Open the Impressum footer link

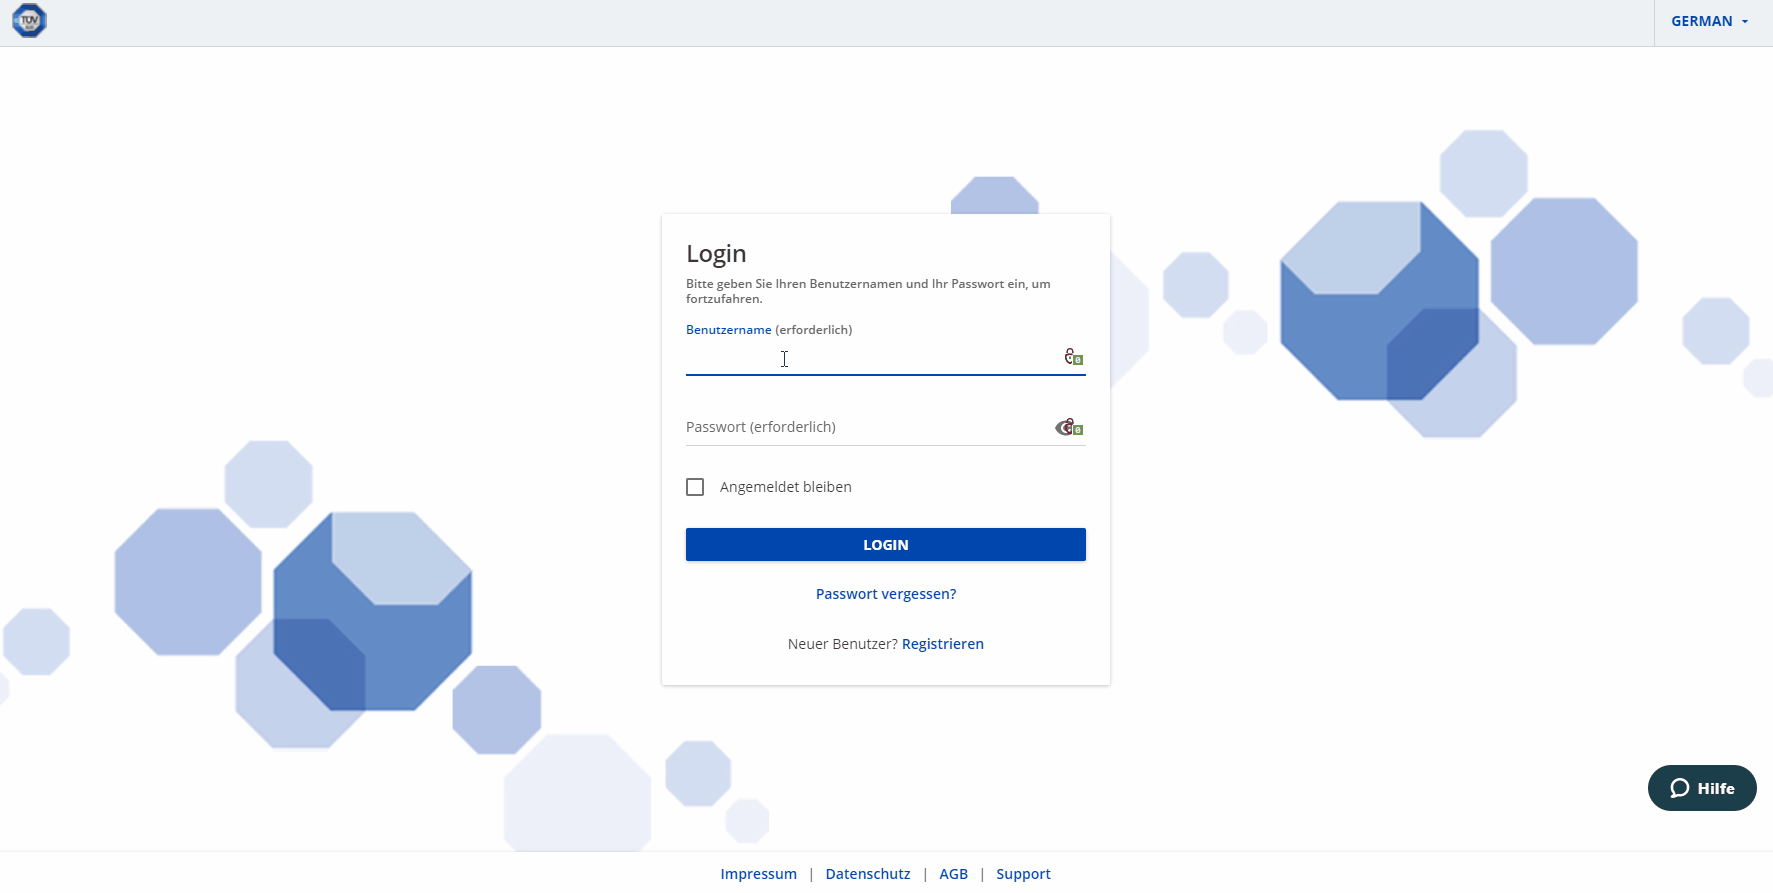click(x=758, y=874)
